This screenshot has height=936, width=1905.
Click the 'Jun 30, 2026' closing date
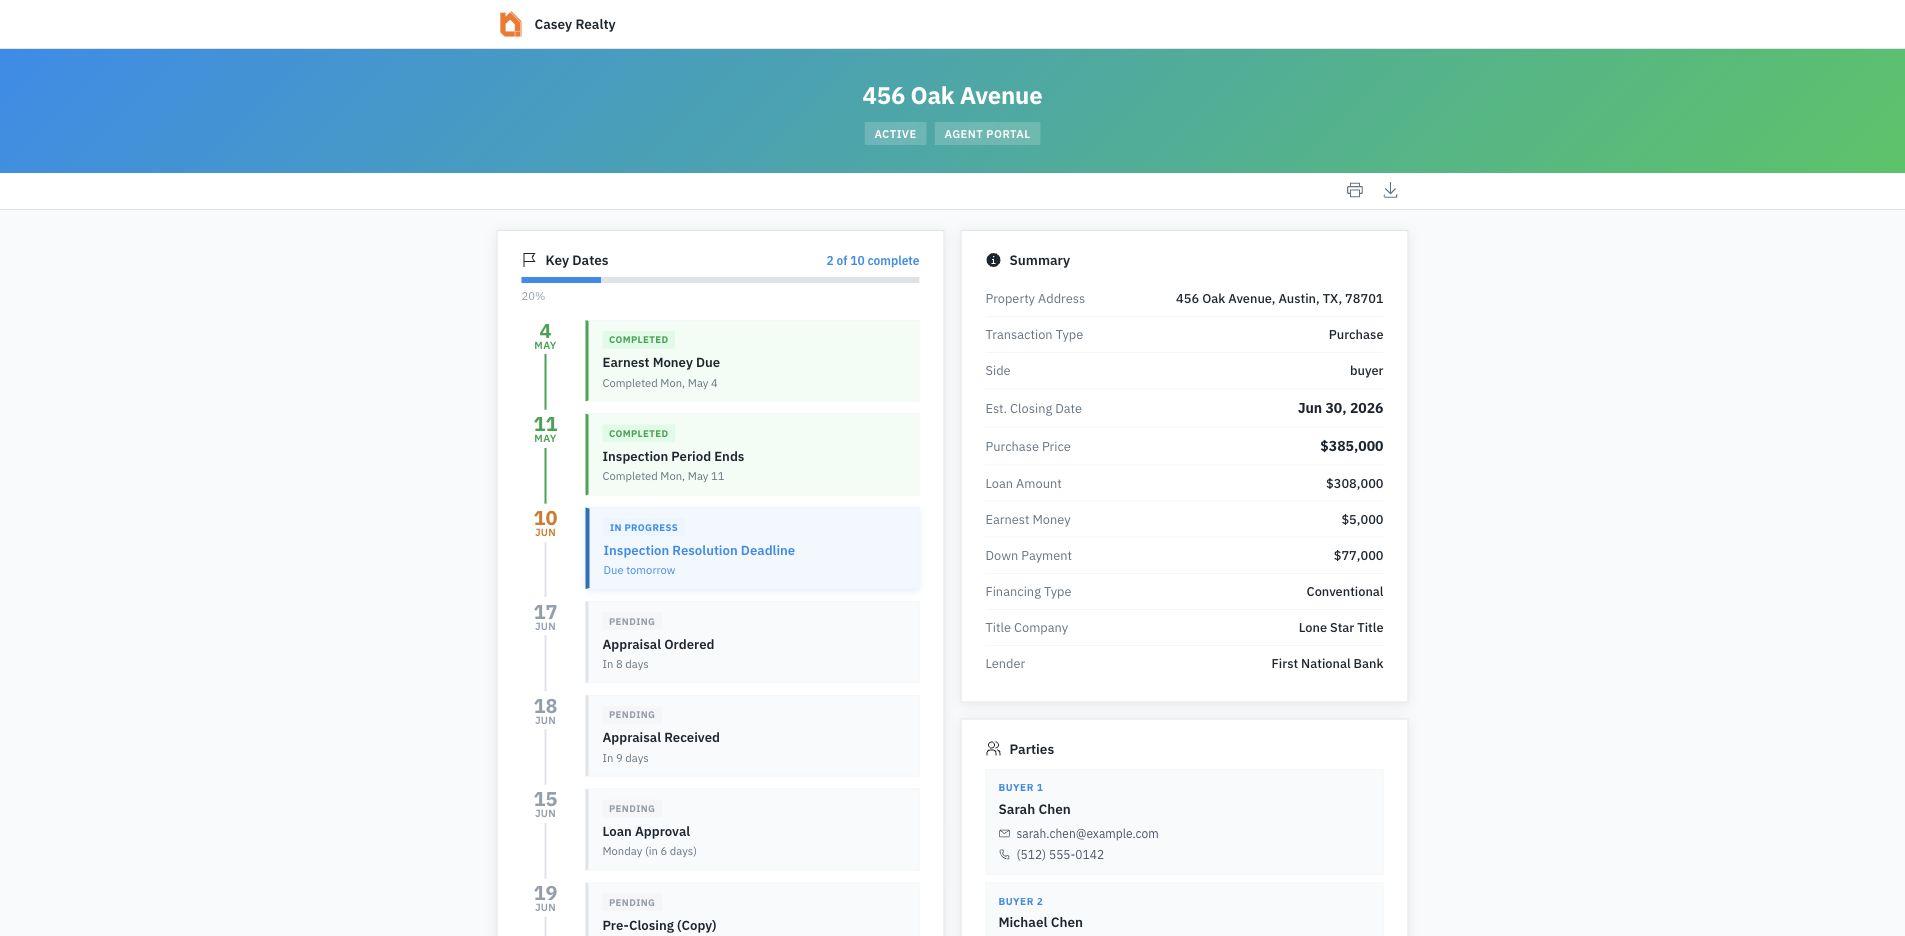pos(1340,408)
